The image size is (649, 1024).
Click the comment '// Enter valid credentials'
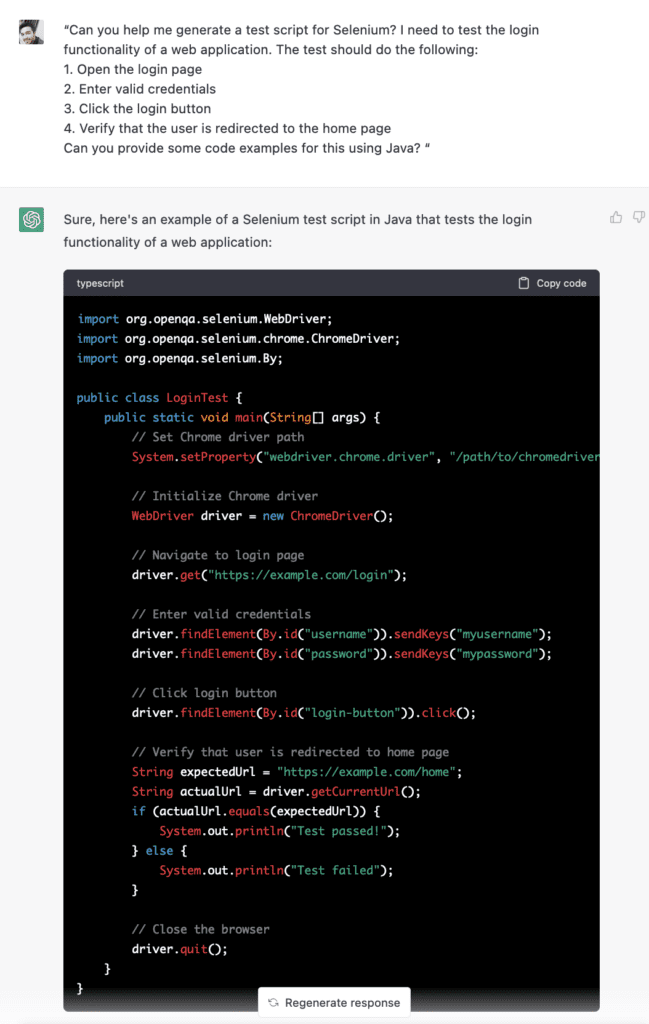221,614
